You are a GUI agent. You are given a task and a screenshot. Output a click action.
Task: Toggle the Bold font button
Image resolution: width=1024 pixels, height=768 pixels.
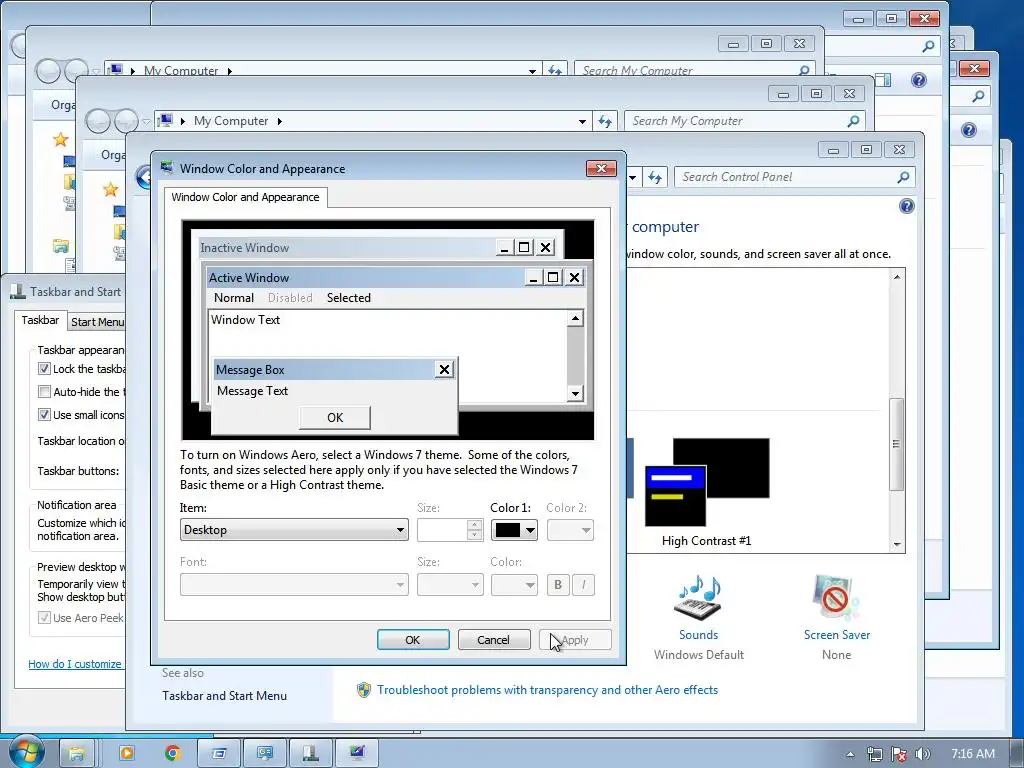558,584
